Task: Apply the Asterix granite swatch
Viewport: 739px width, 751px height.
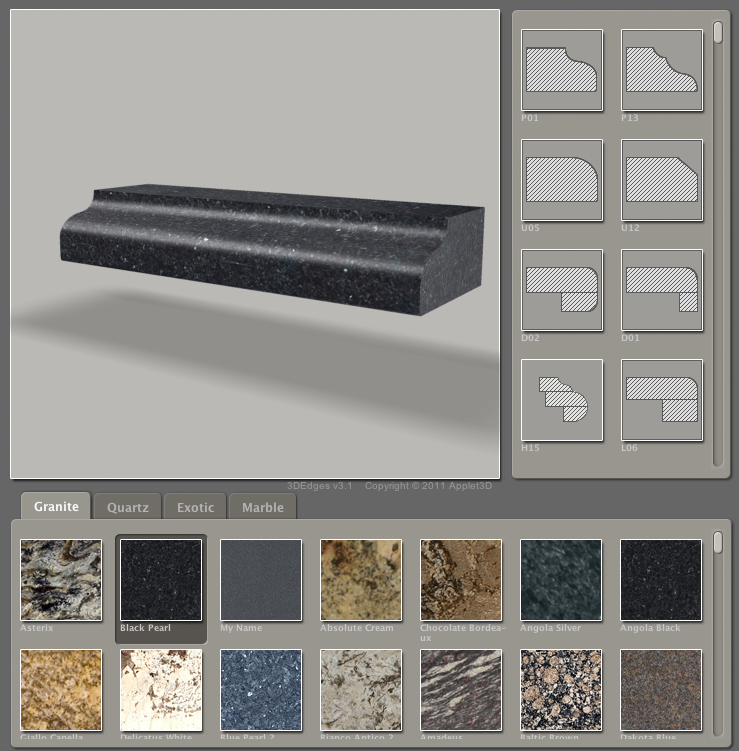Action: pos(61,580)
